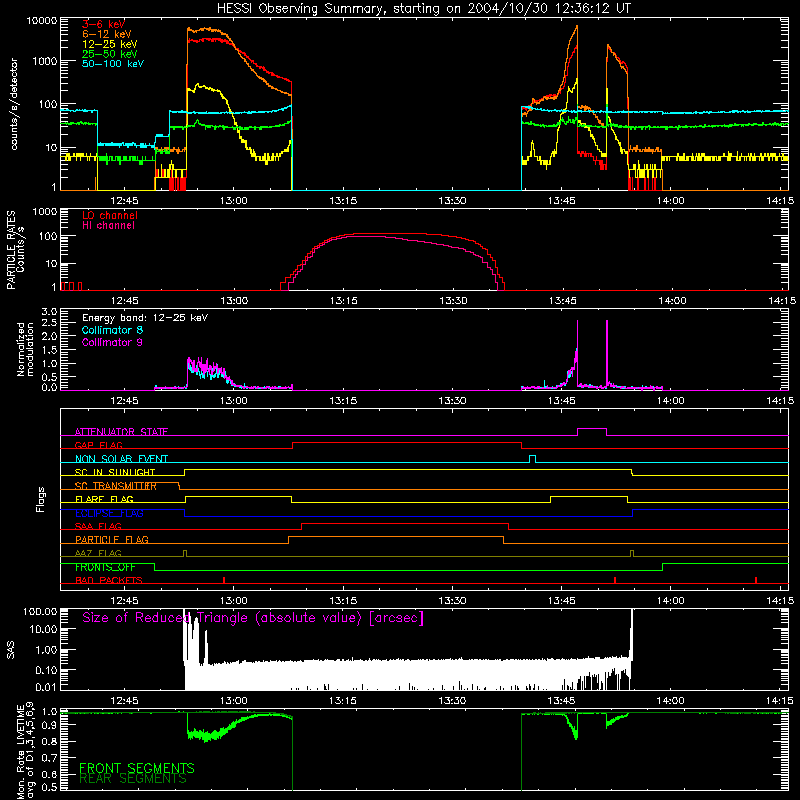Click the Collimator 8 legend label
This screenshot has height=800, width=800.
click(112, 330)
